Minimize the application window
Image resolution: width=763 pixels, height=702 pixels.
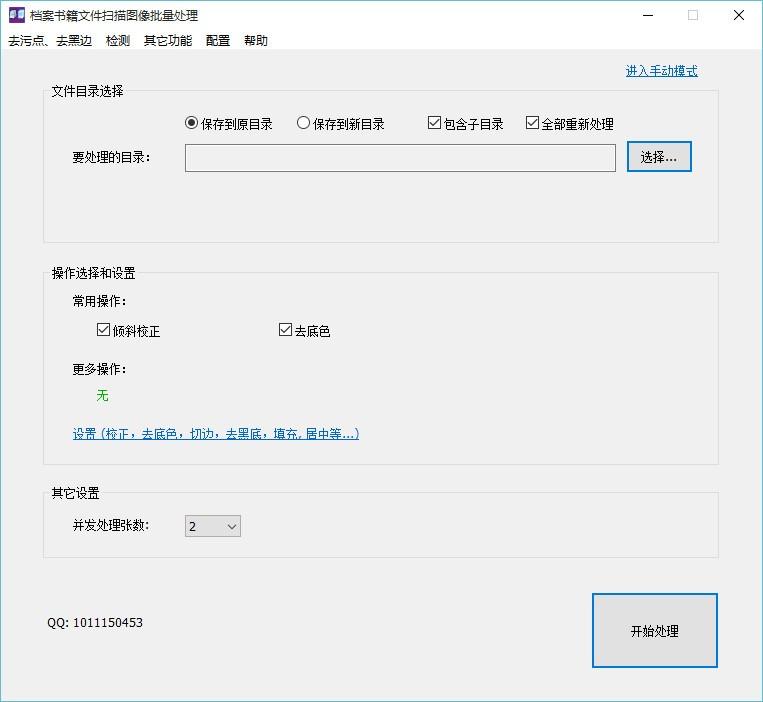pos(647,15)
